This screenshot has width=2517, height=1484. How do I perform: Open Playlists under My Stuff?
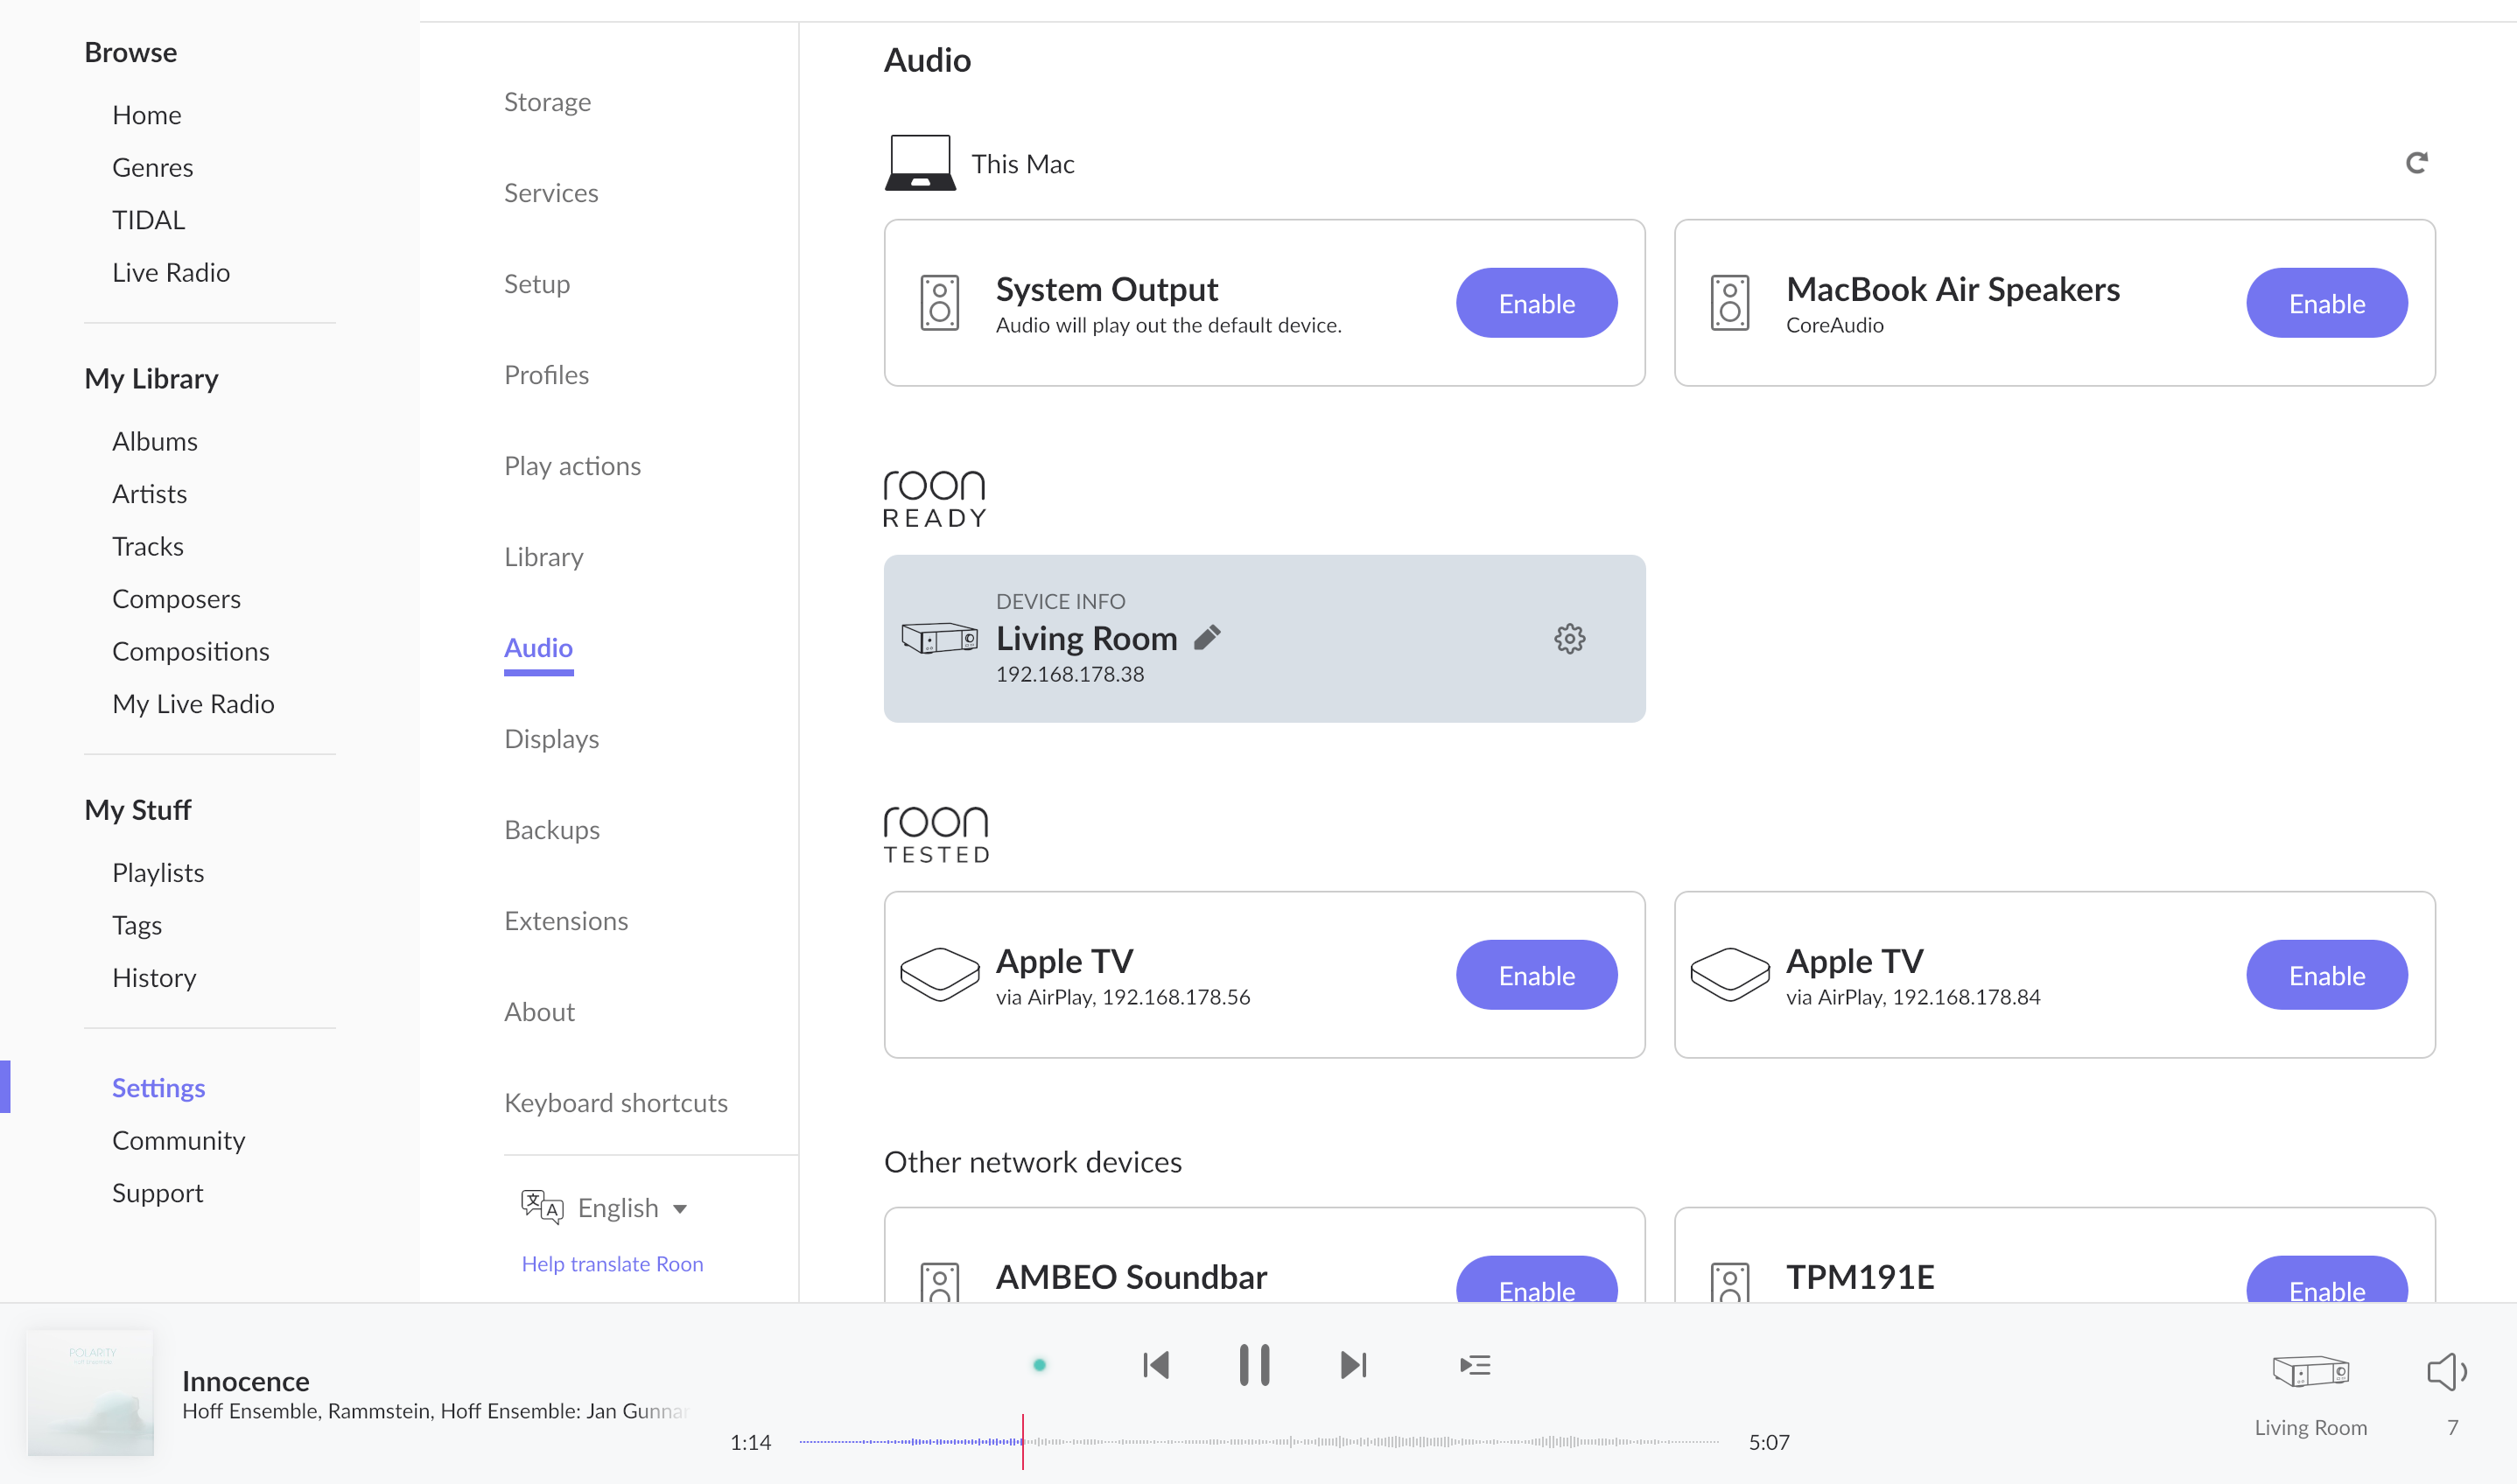pyautogui.click(x=158, y=872)
